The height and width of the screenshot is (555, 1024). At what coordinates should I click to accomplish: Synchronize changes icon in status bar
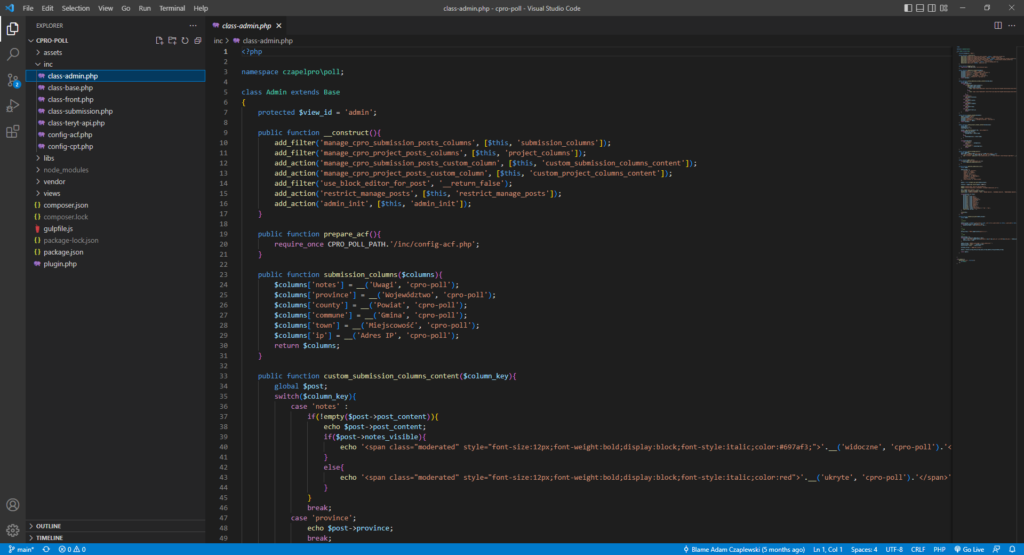46,550
